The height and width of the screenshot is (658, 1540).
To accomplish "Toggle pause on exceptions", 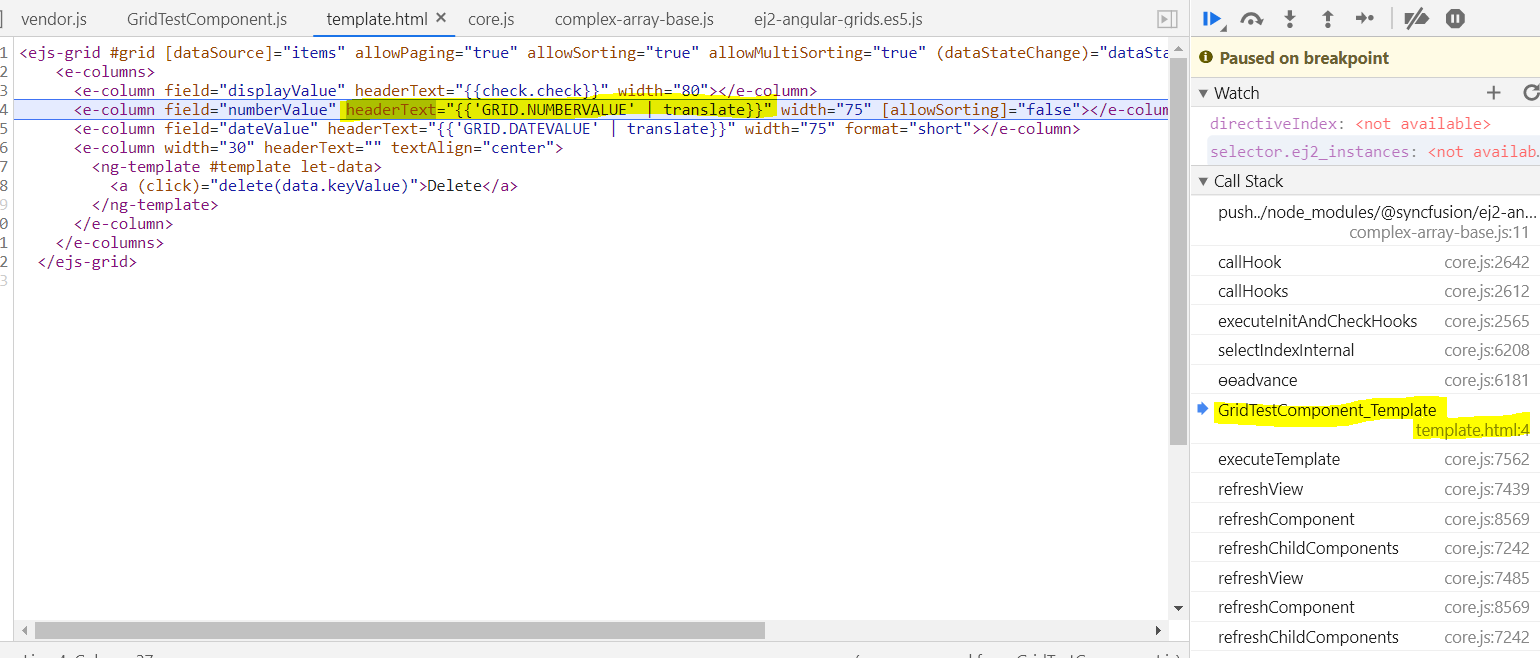I will click(x=1455, y=18).
